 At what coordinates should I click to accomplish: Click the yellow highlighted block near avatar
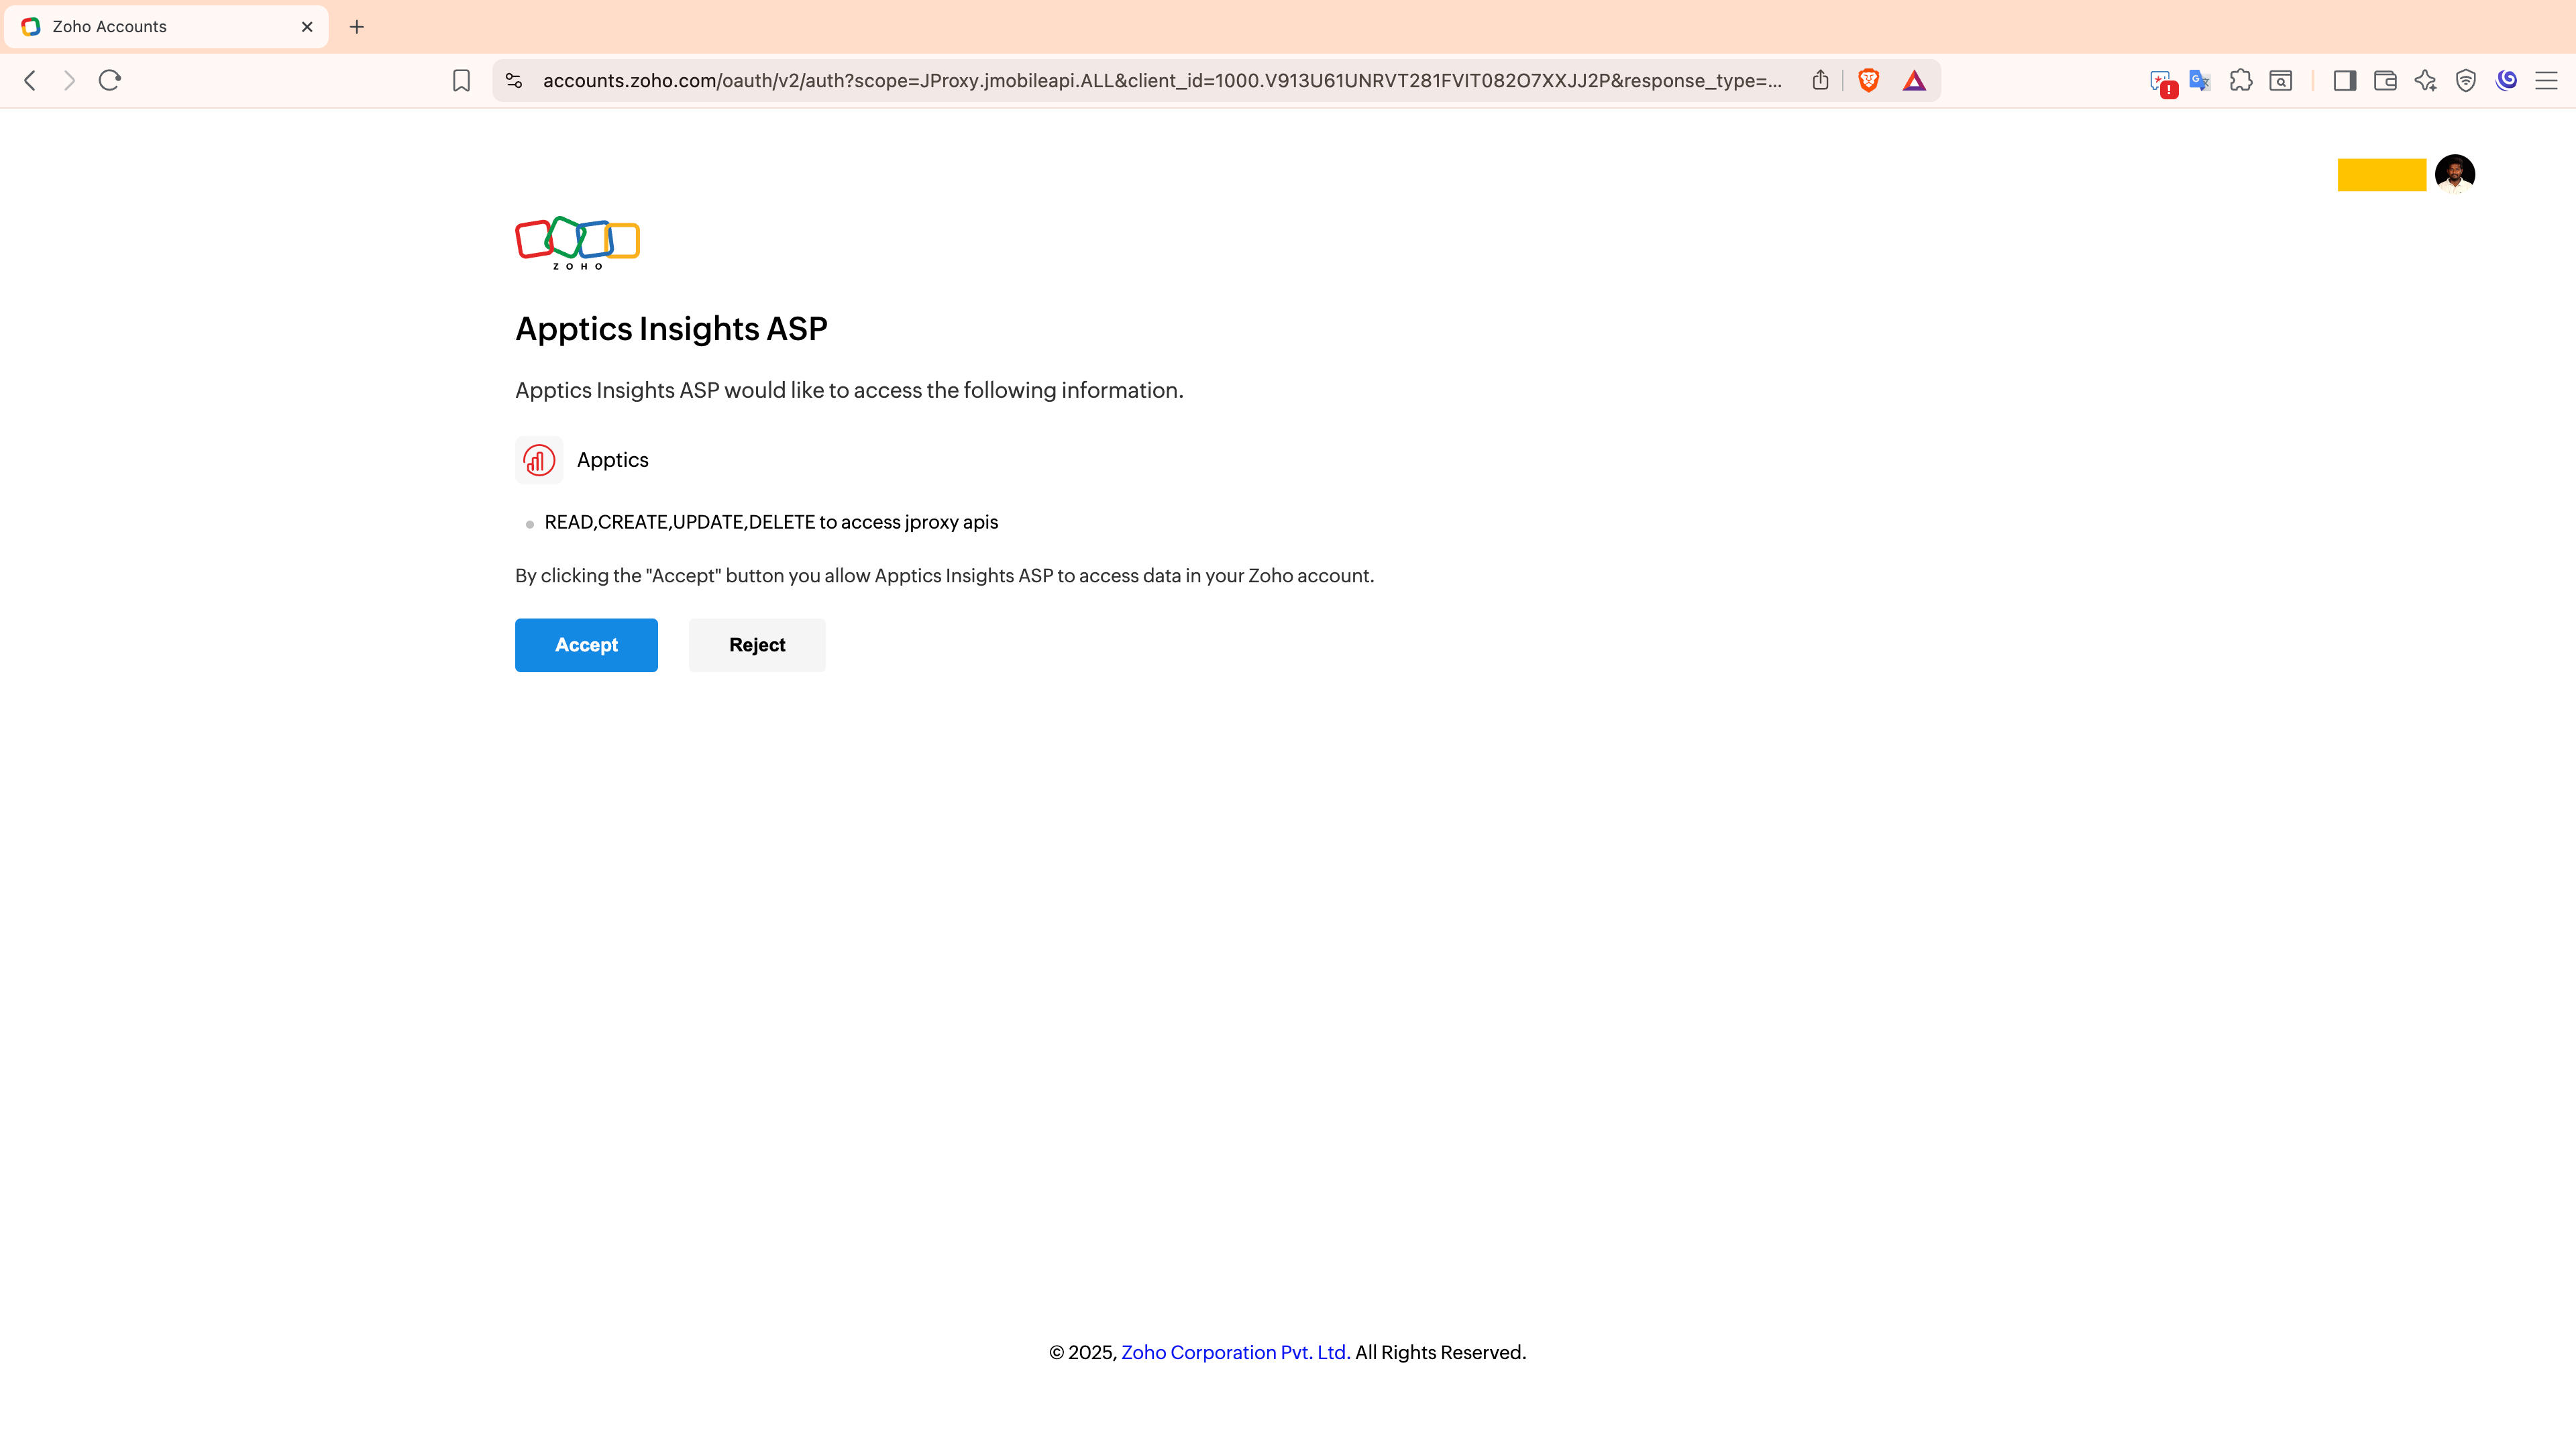[2381, 174]
